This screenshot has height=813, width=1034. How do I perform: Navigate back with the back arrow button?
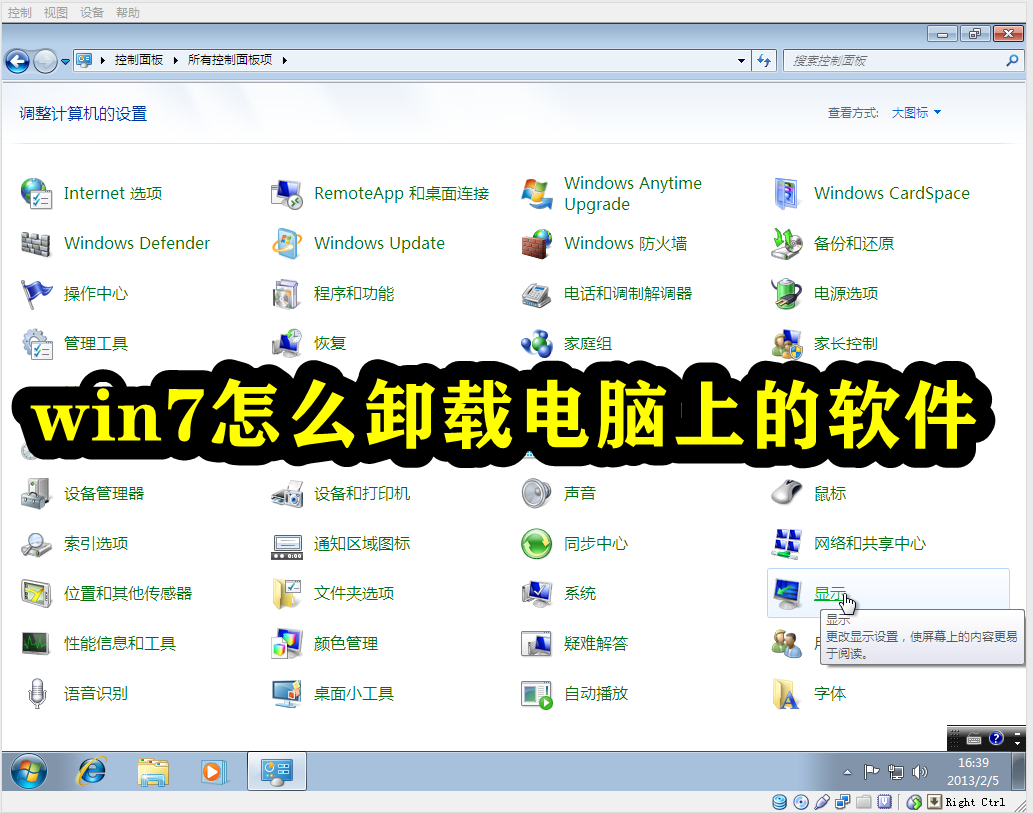(17, 60)
